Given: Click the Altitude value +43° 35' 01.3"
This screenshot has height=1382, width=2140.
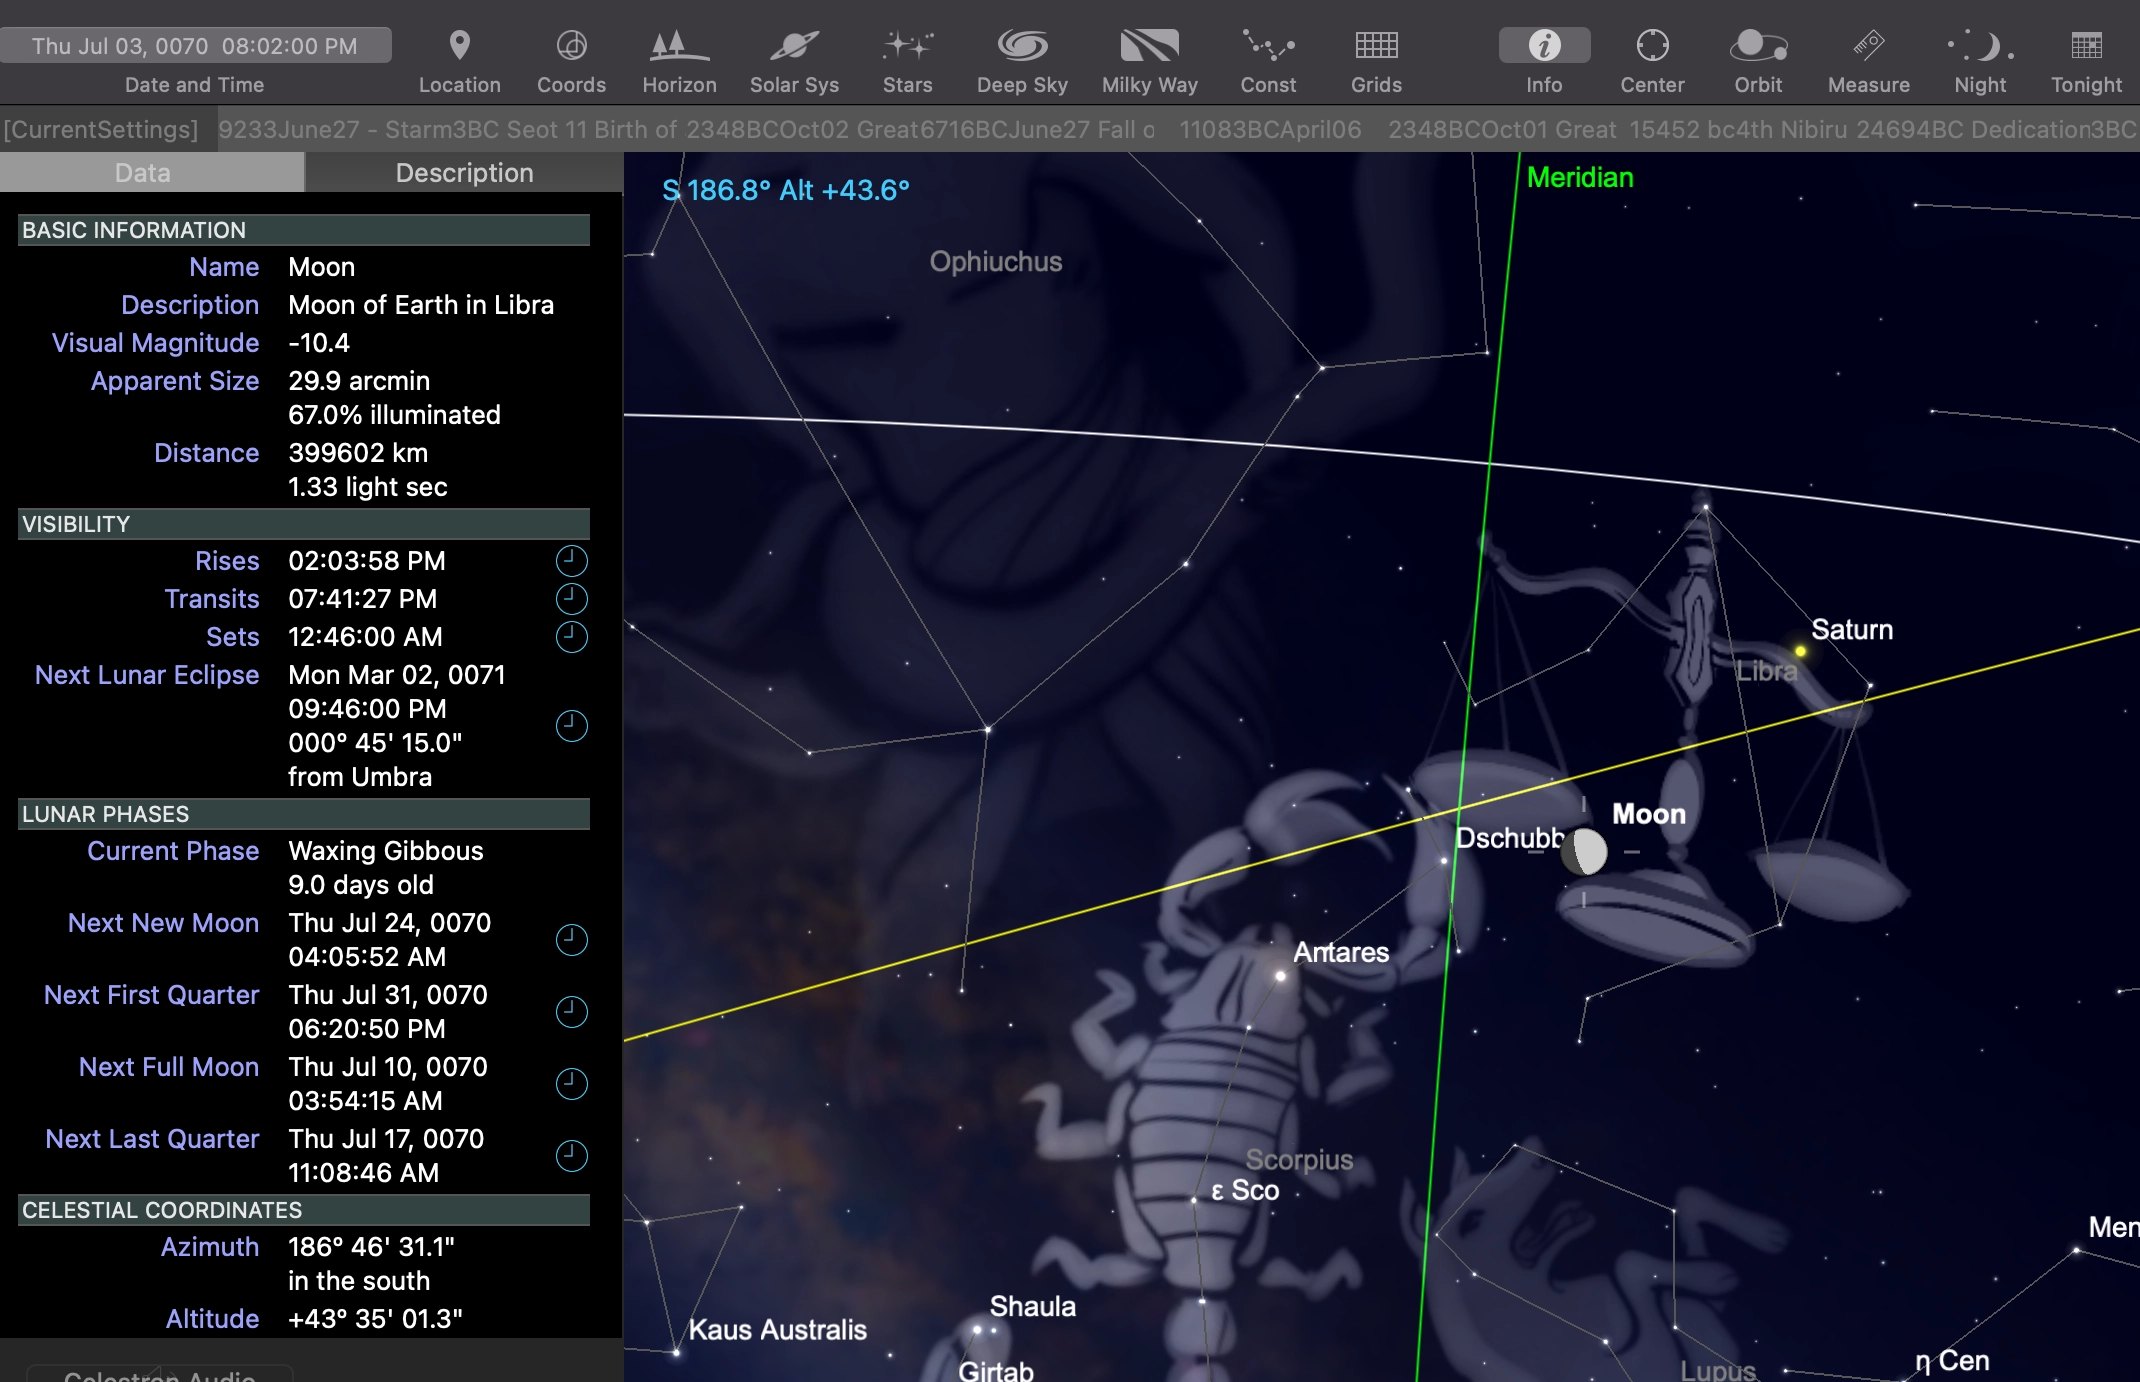Looking at the screenshot, I should coord(375,1319).
